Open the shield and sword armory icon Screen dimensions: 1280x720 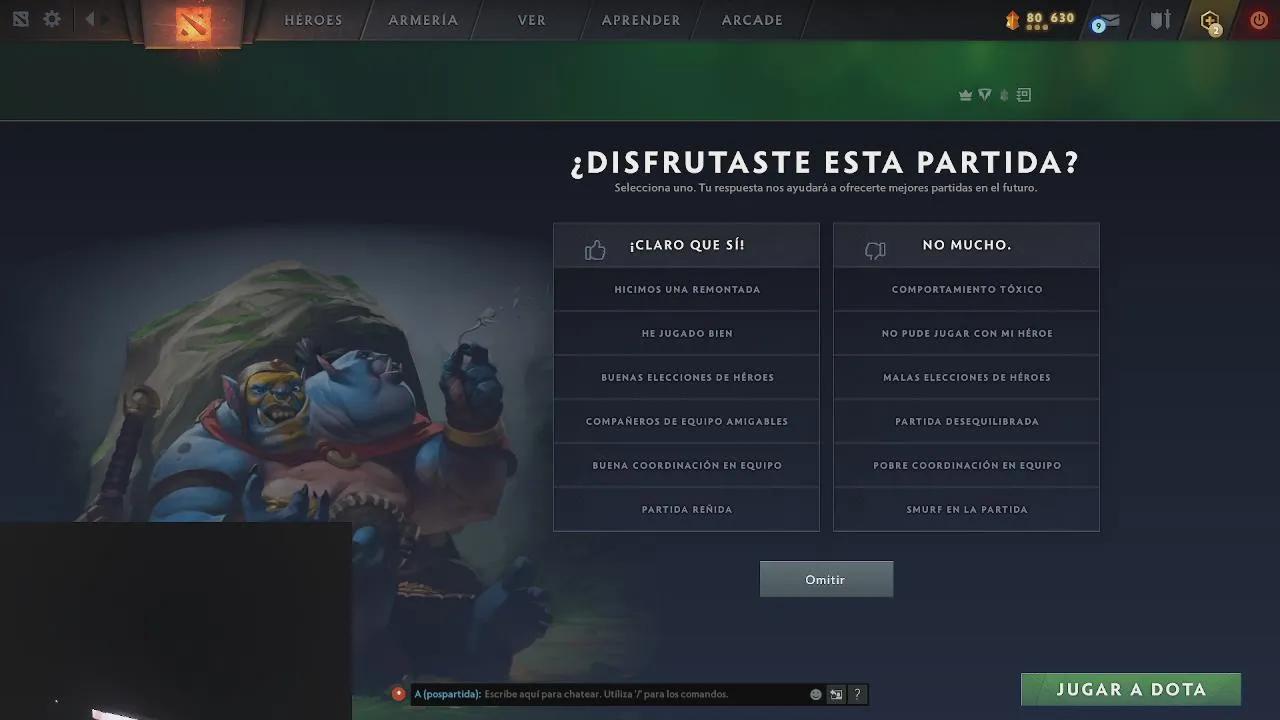[x=1160, y=19]
